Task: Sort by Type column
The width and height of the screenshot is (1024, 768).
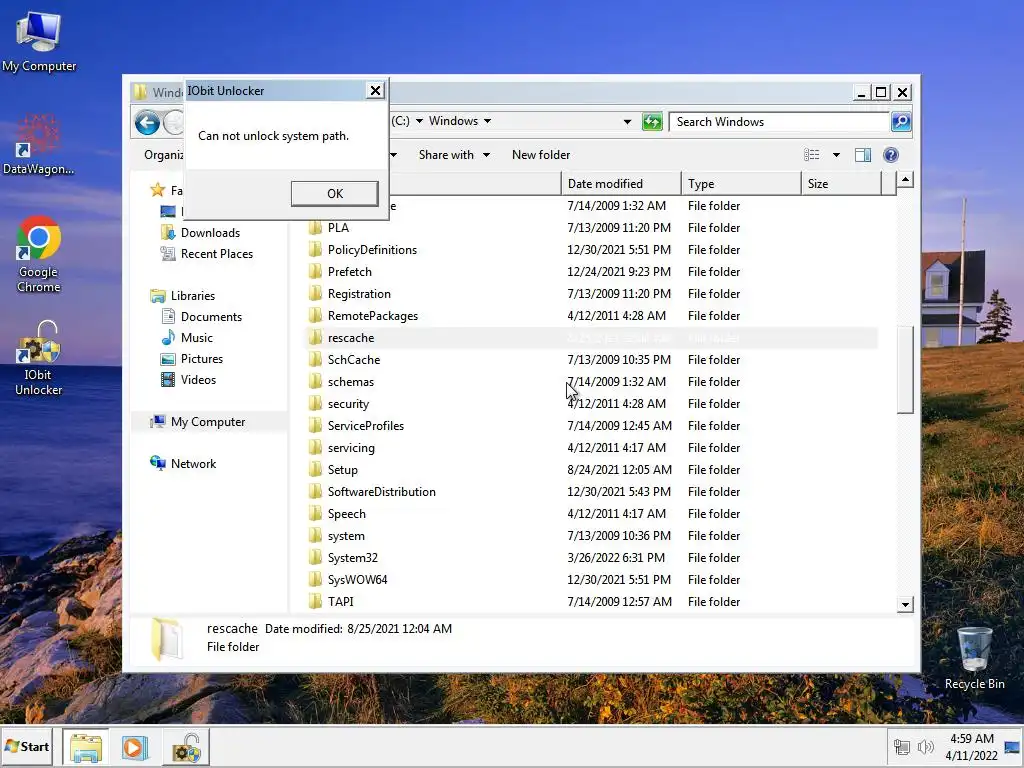Action: pos(741,184)
